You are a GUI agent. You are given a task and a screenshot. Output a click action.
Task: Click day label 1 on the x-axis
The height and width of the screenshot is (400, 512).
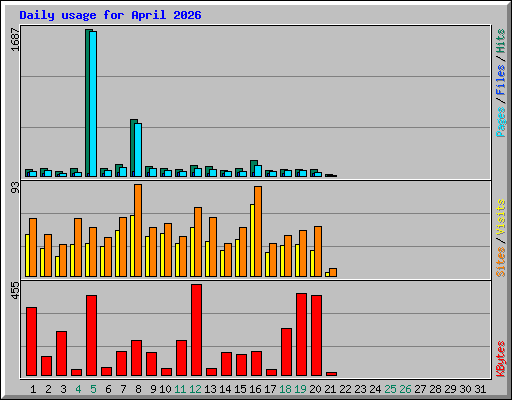pos(33,389)
